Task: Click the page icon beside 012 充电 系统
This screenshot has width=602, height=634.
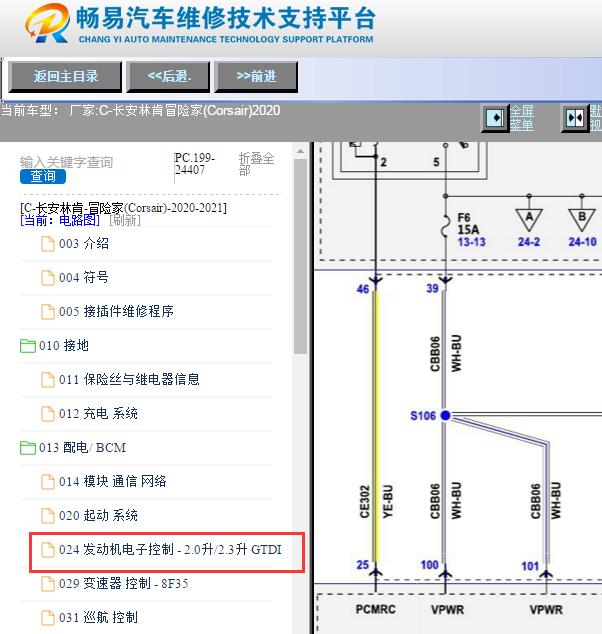Action: point(48,414)
